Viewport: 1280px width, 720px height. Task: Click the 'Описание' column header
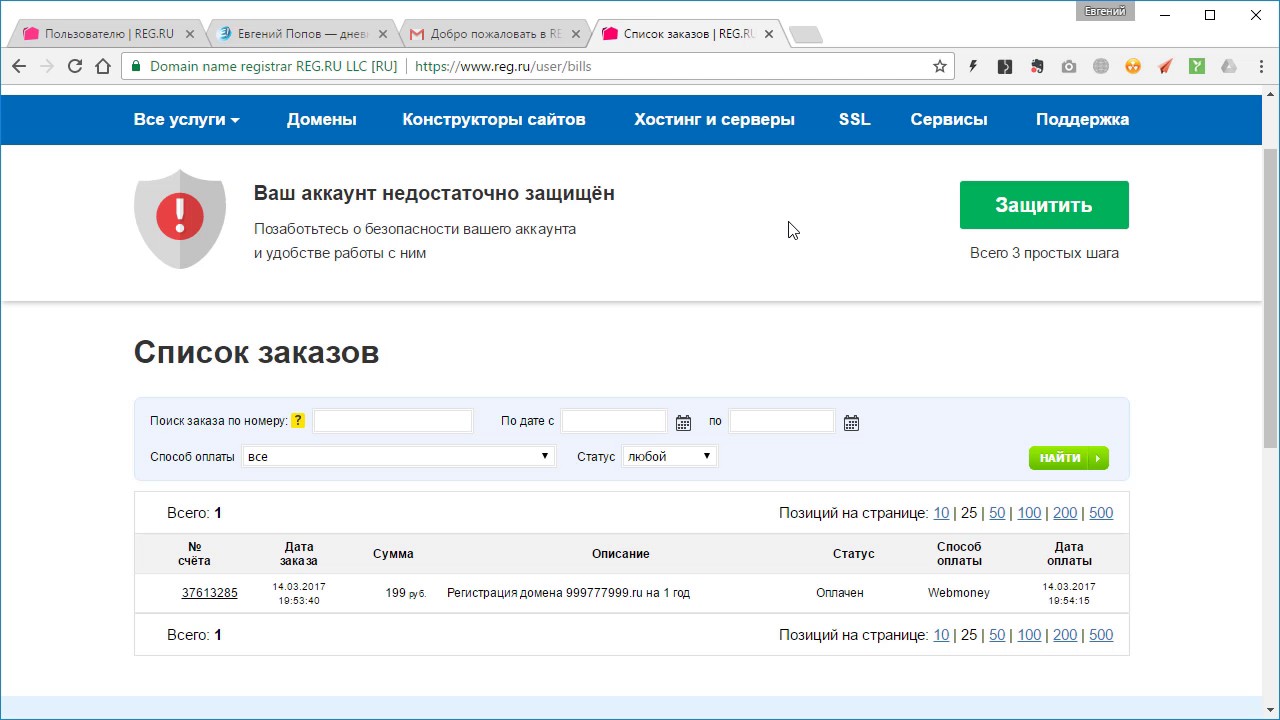(x=621, y=554)
